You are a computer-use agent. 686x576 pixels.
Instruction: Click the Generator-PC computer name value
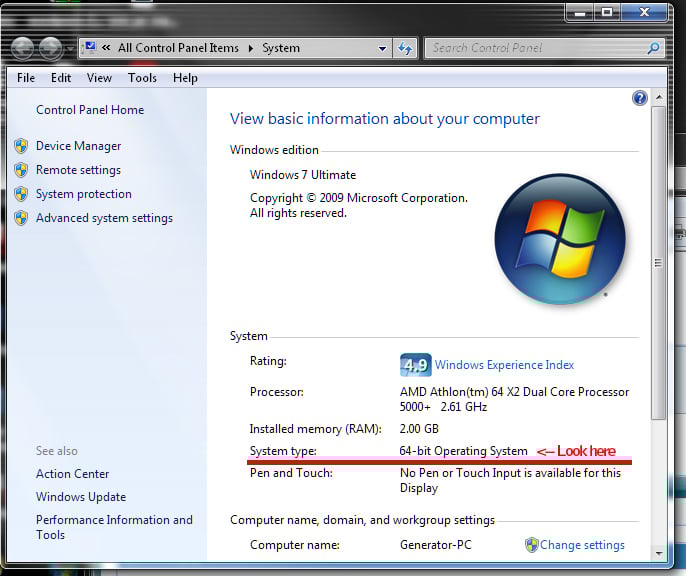pyautogui.click(x=436, y=545)
